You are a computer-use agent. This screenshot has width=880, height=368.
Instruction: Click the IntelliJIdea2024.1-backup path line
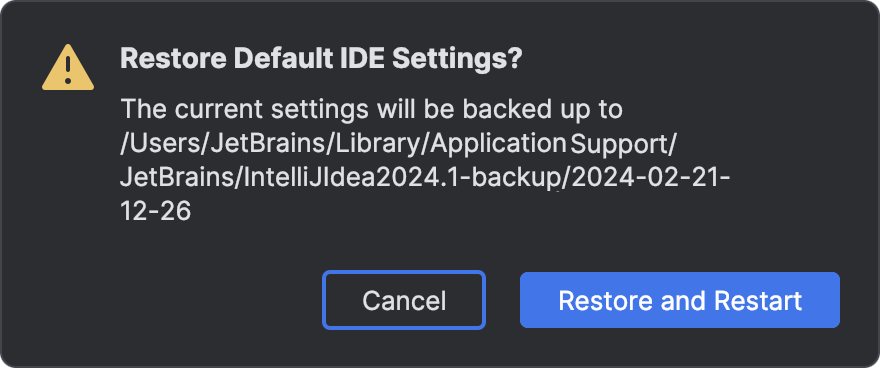coord(425,178)
